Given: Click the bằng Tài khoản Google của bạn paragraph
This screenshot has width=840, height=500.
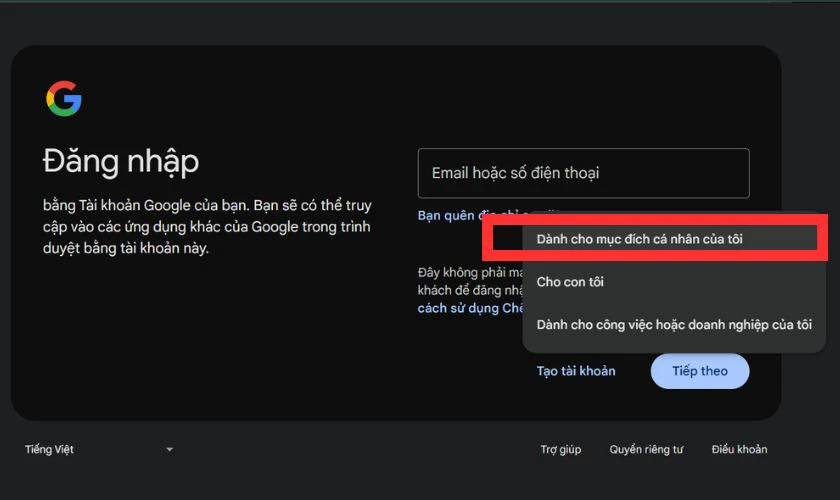Looking at the screenshot, I should point(207,227).
